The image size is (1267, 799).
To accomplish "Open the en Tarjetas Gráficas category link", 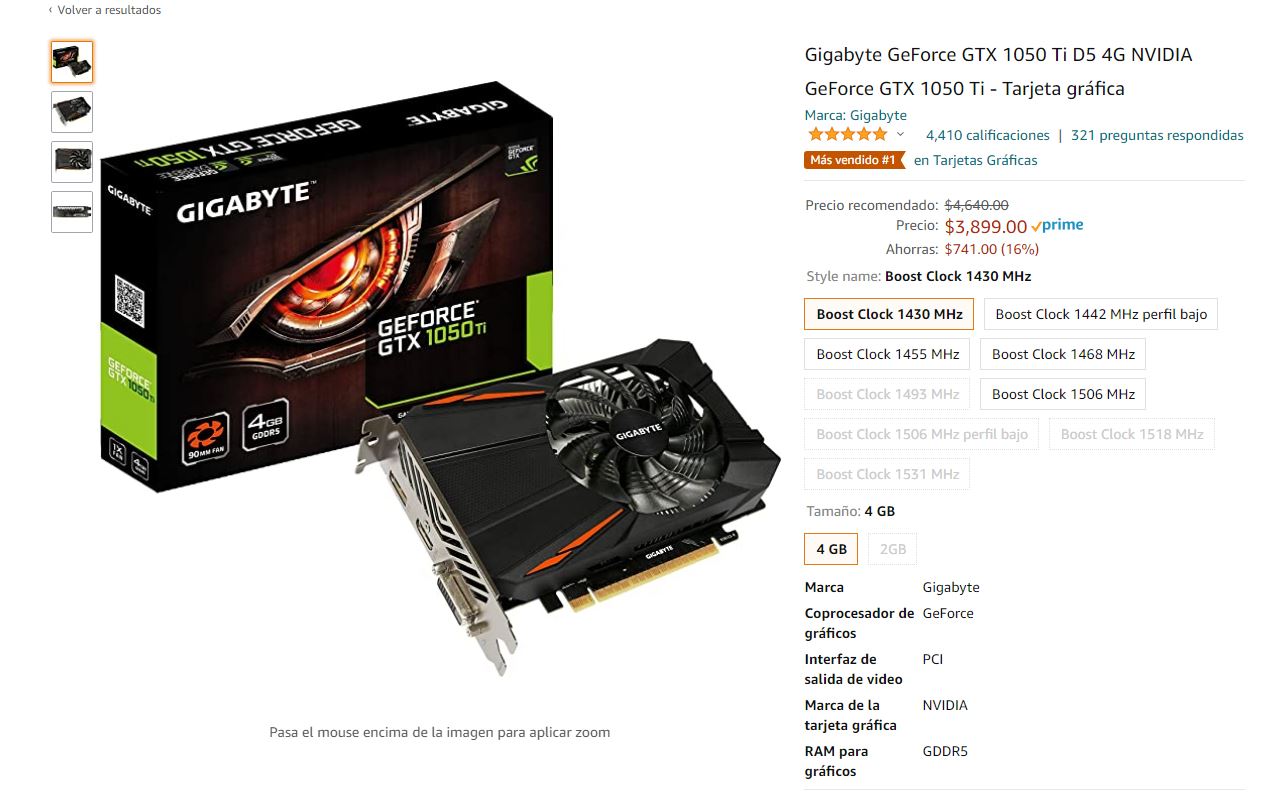I will (x=976, y=160).
